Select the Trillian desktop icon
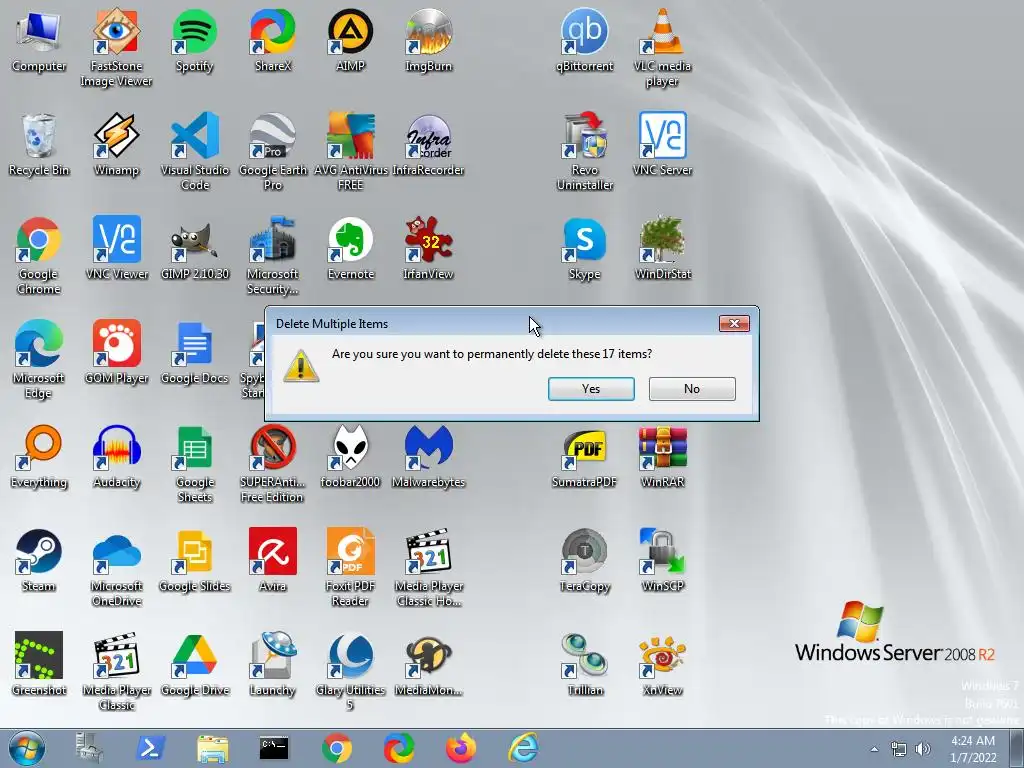1024x768 pixels. coord(584,664)
